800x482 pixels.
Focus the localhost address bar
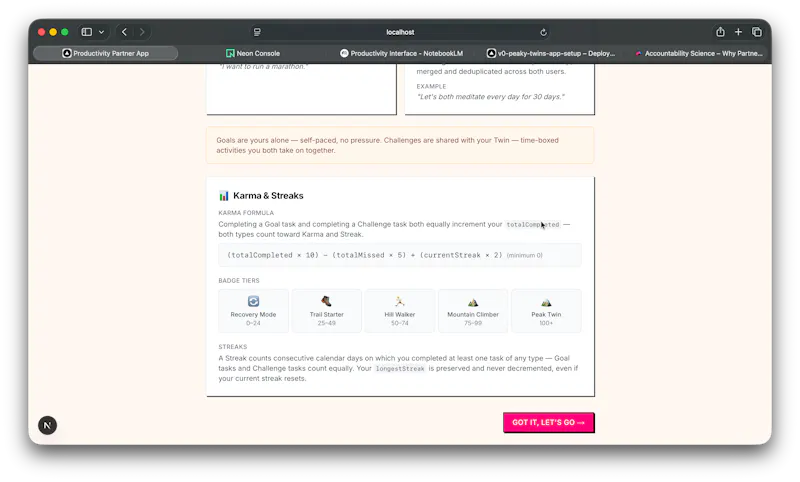tap(400, 32)
